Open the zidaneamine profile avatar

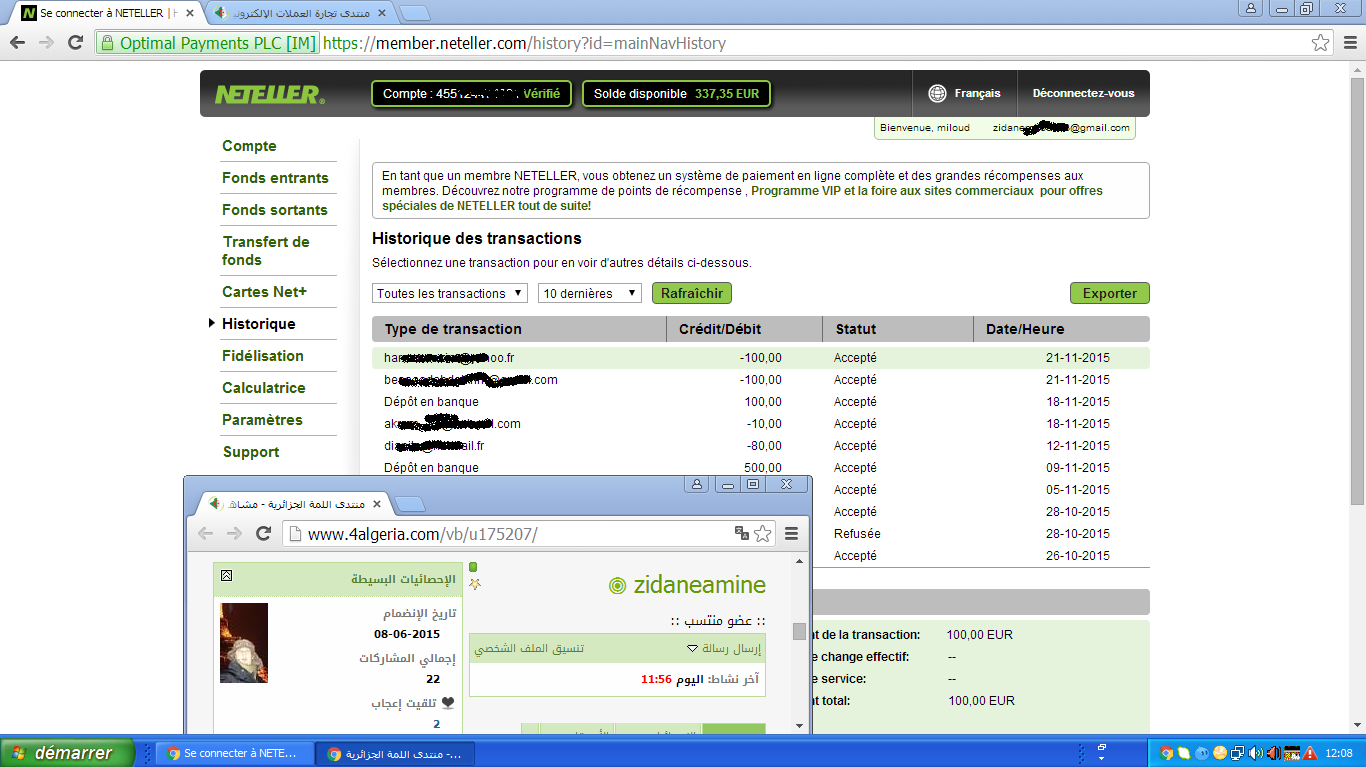[244, 643]
